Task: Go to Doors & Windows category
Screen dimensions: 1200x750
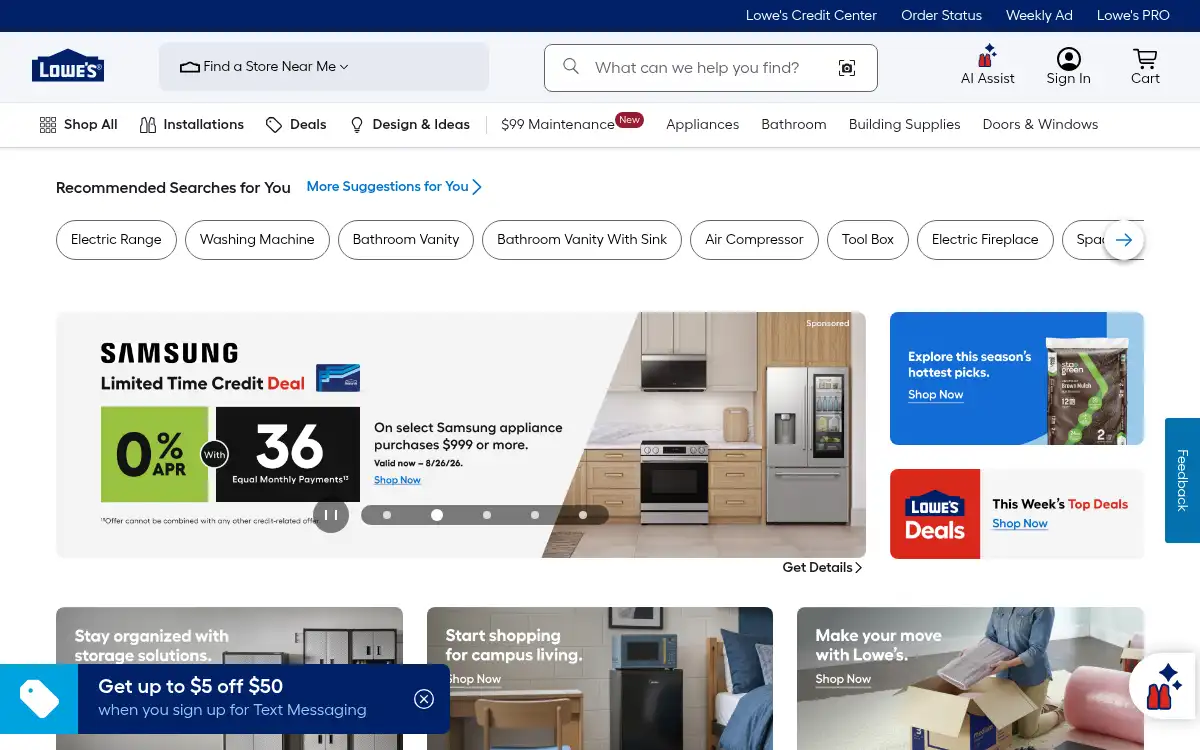Action: (x=1040, y=125)
